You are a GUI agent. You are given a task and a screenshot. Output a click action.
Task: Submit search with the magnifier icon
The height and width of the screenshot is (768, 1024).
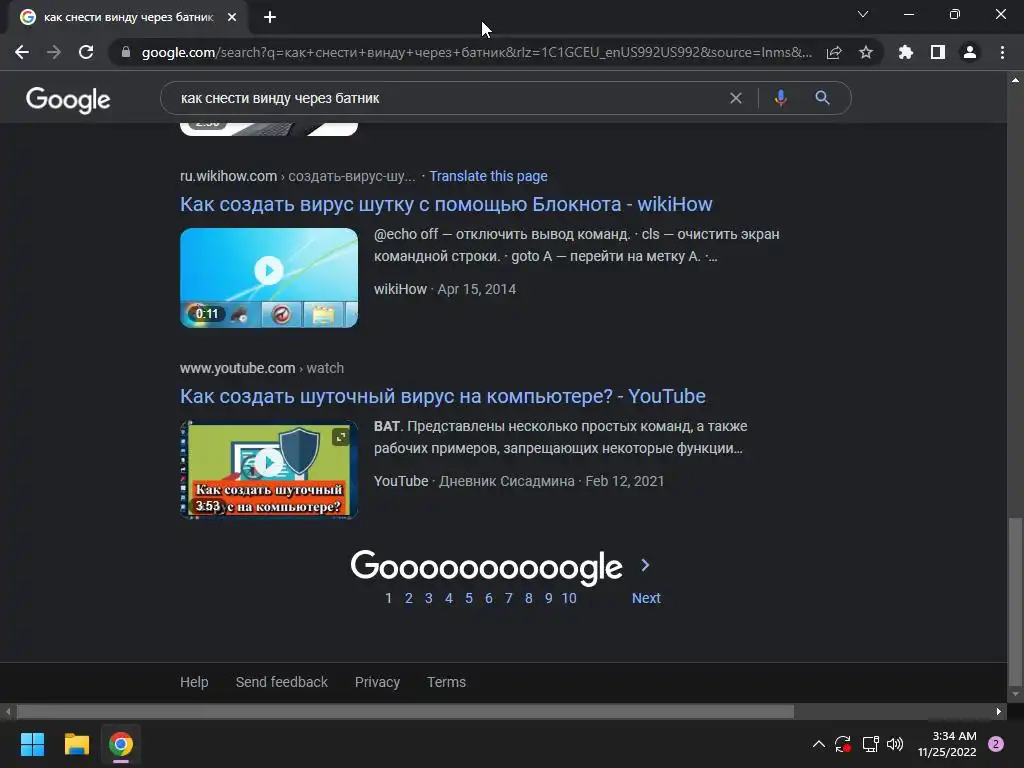pos(822,98)
